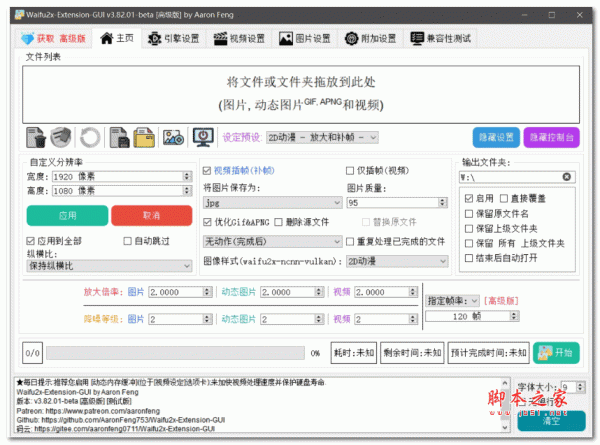Screen dimensions: 600x445
Task: Switch to the 主页 home tab
Action: pyautogui.click(x=117, y=38)
